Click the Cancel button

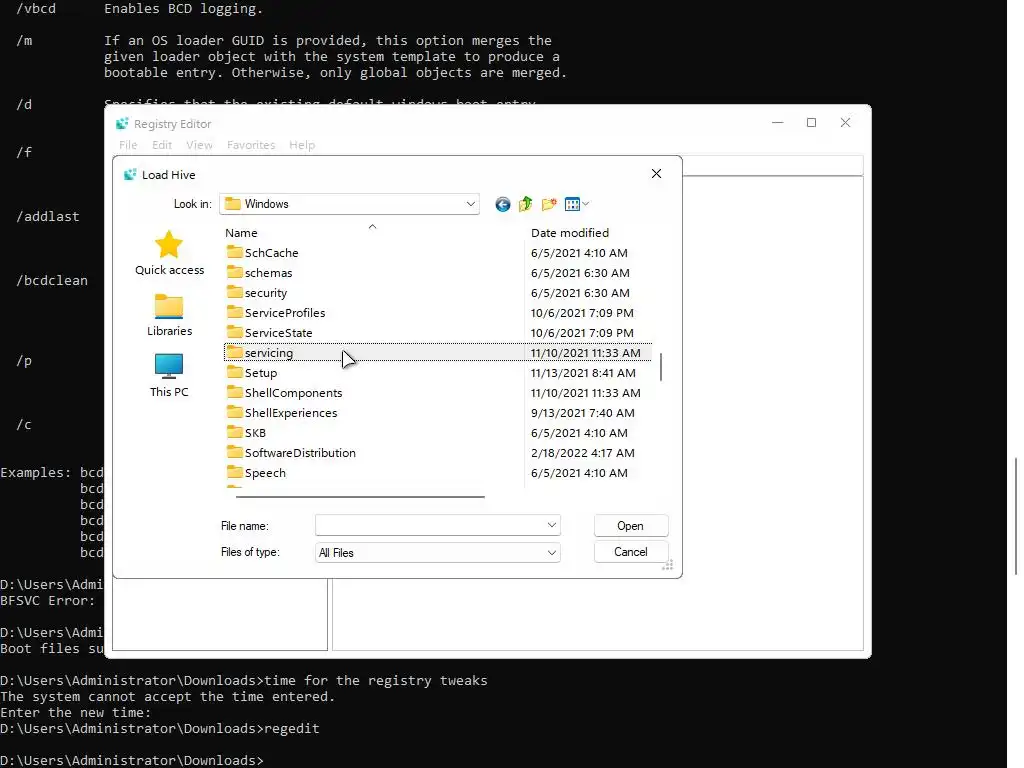pos(631,552)
